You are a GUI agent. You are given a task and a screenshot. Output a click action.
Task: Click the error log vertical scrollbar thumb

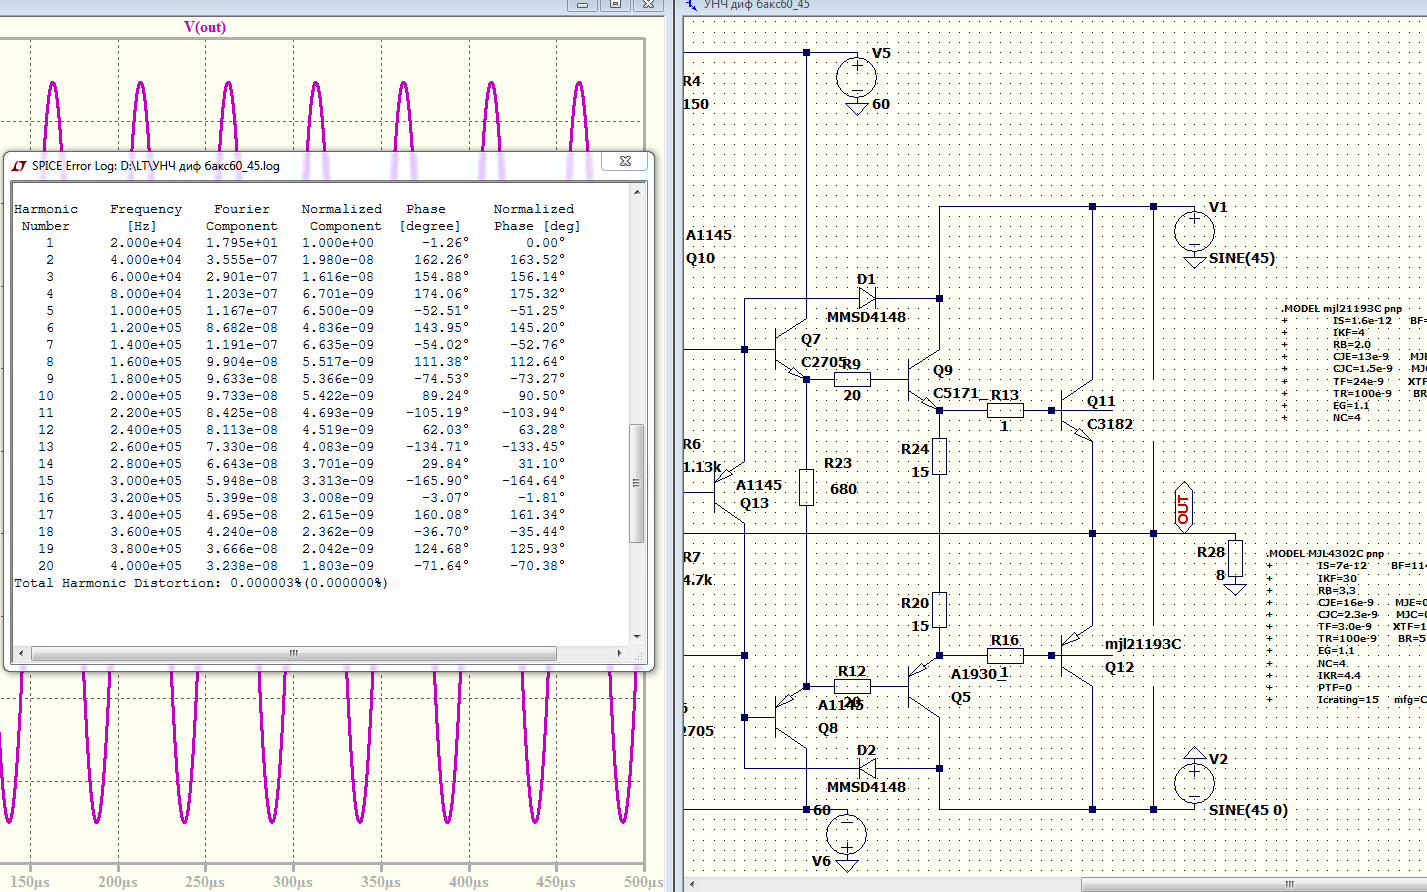636,483
